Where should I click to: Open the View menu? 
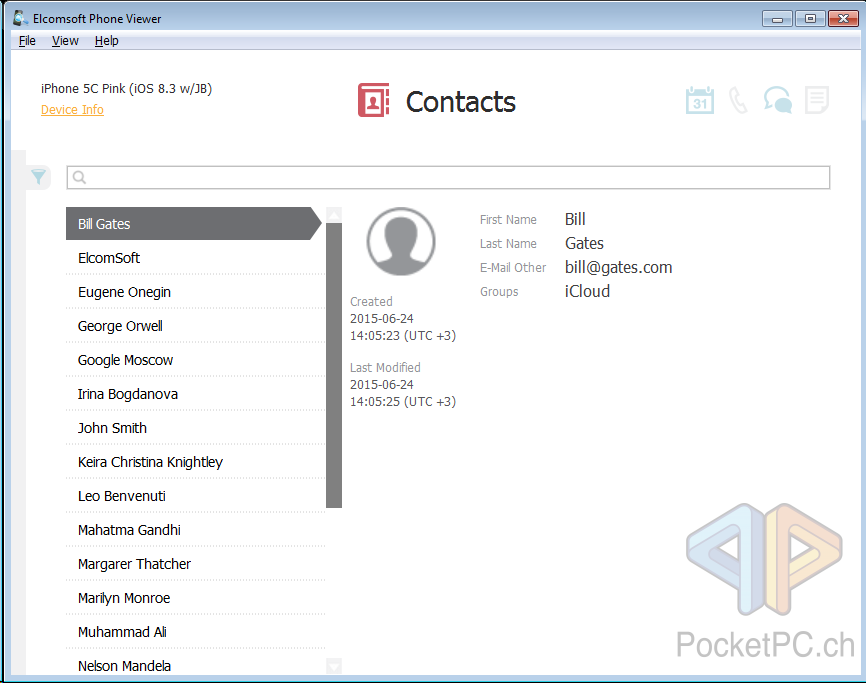click(x=65, y=41)
